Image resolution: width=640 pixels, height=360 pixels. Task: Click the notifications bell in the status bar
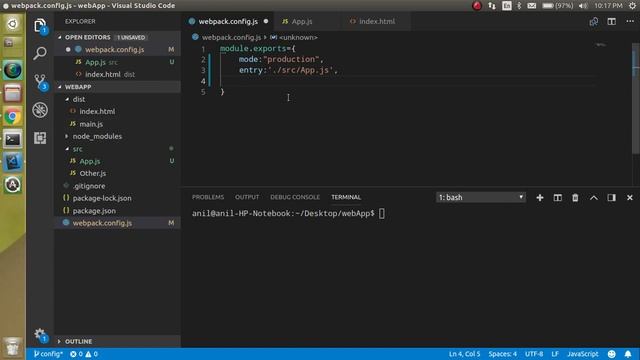tap(628, 354)
